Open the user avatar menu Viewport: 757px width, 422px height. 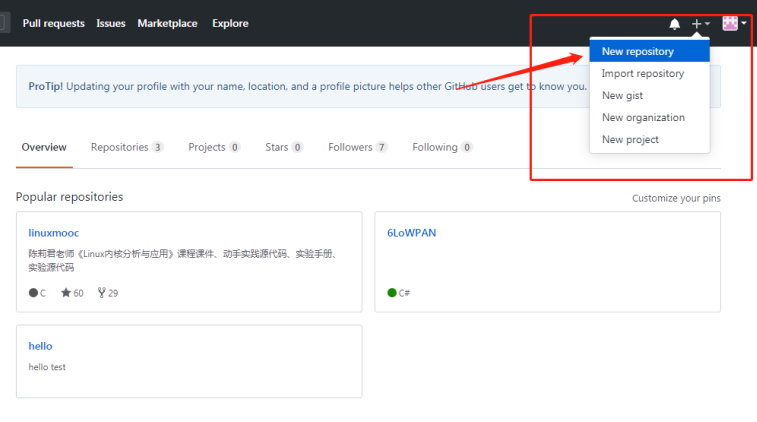[734, 23]
